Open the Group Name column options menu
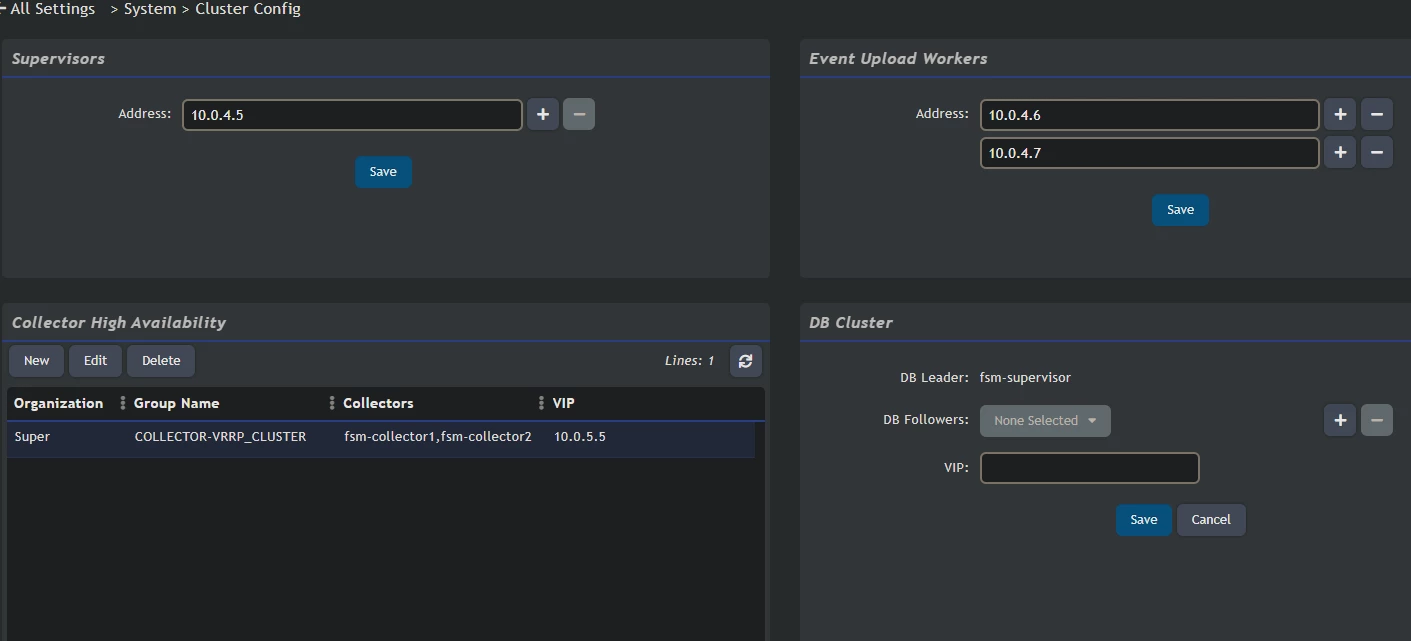Screen dimensions: 1411x641 click(x=124, y=403)
